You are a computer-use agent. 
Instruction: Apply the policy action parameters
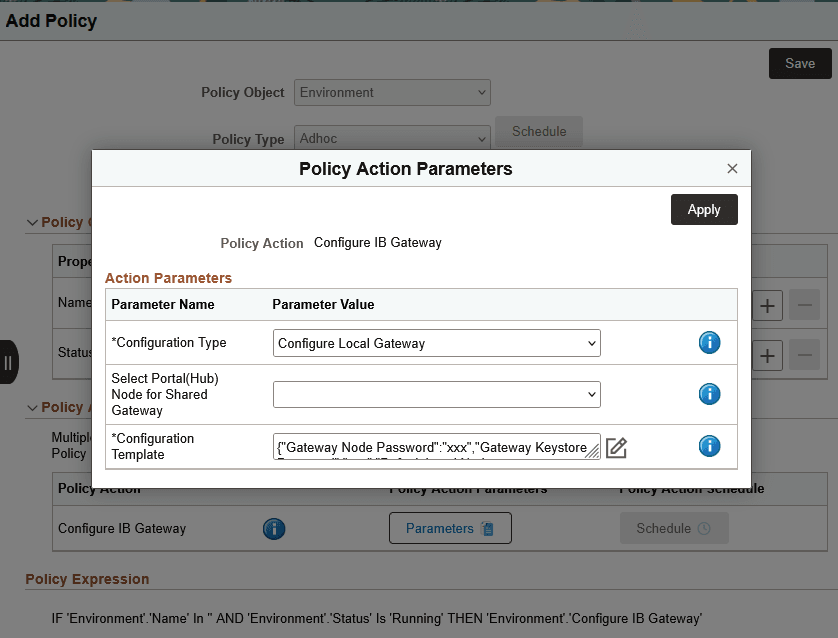(704, 209)
